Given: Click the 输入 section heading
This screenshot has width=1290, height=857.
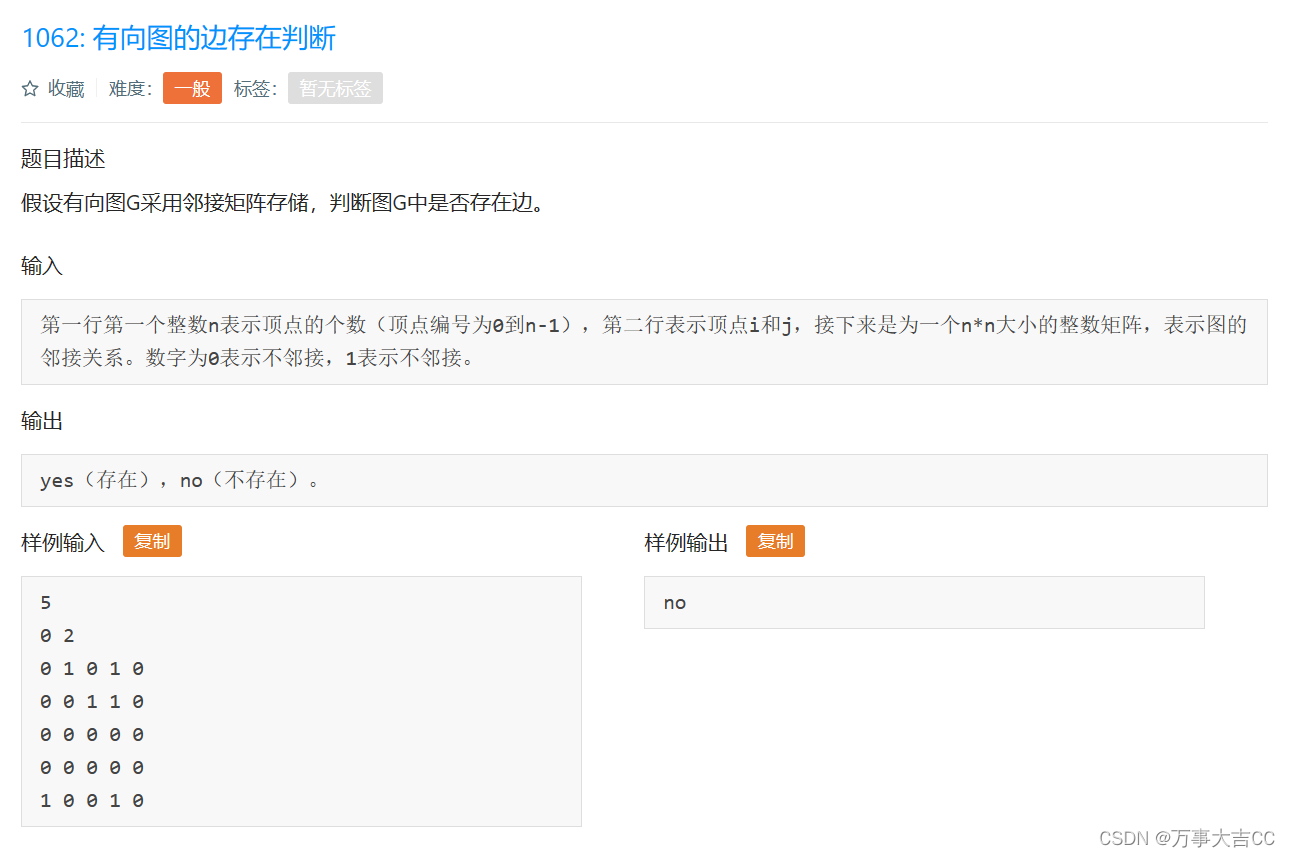Looking at the screenshot, I should 42,266.
